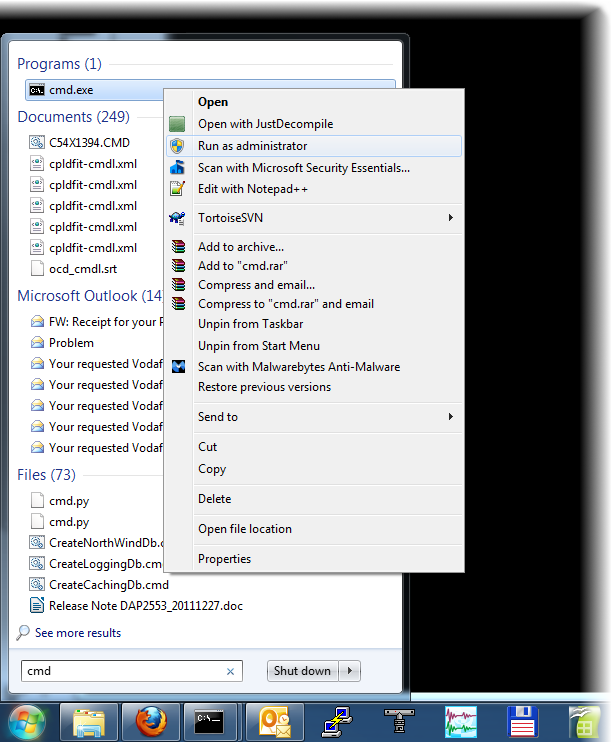Choose Compress and email...
This screenshot has width=612, height=742.
pyautogui.click(x=314, y=285)
